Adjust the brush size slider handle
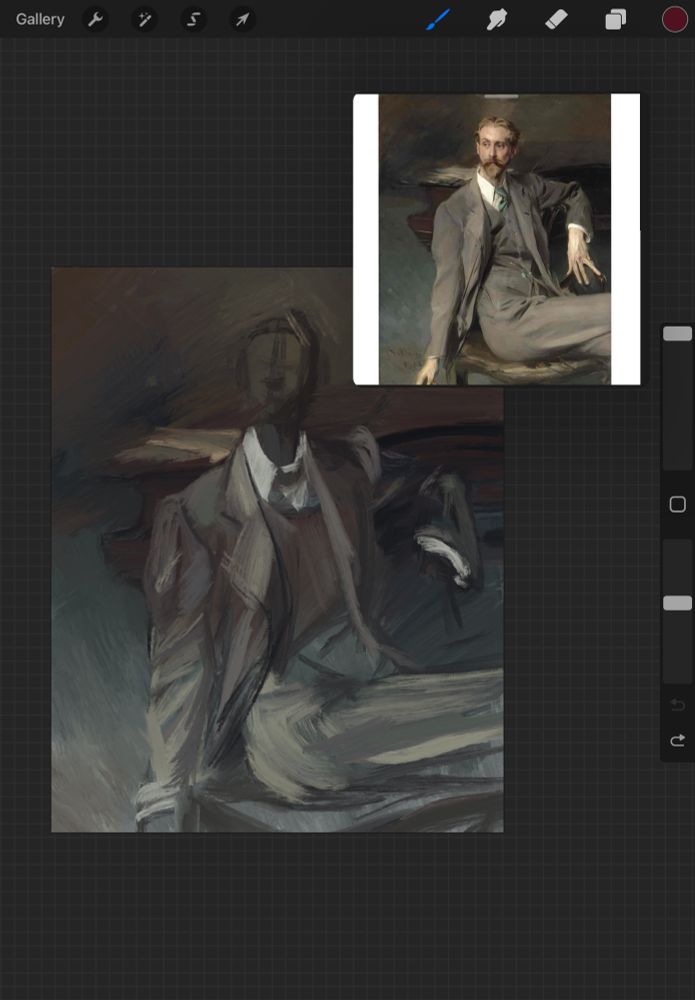This screenshot has height=1000, width=695. tap(677, 334)
